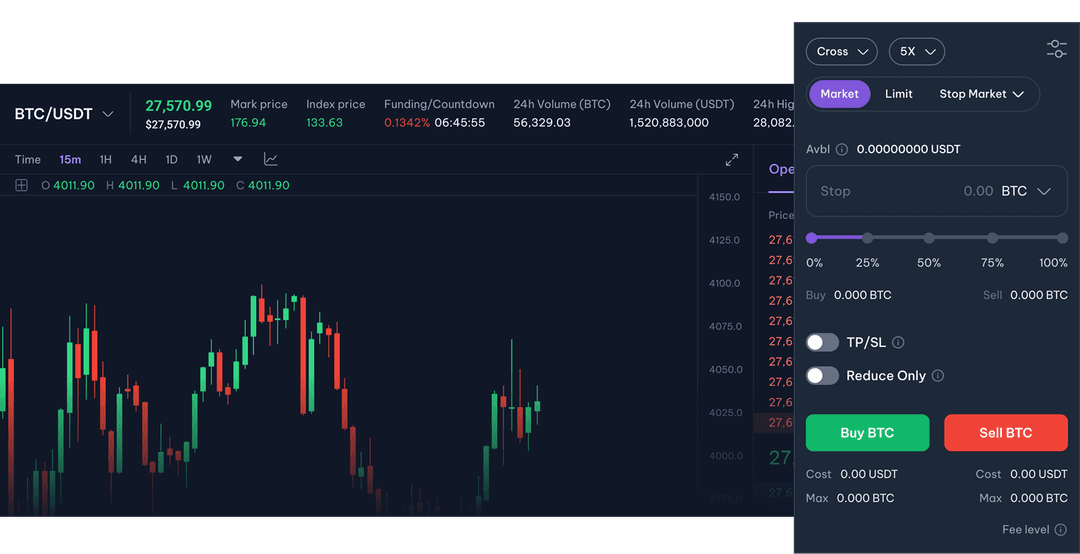Viewport: 1080px width, 554px height.
Task: Click the Stop amount input field
Action: 900,191
